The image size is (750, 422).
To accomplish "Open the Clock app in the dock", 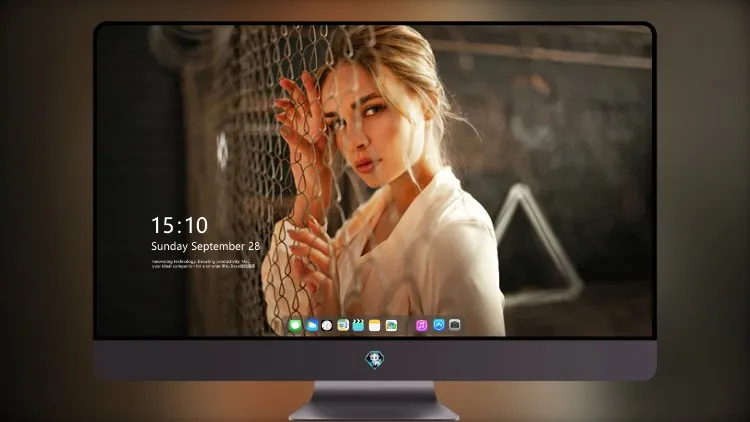I will click(327, 326).
